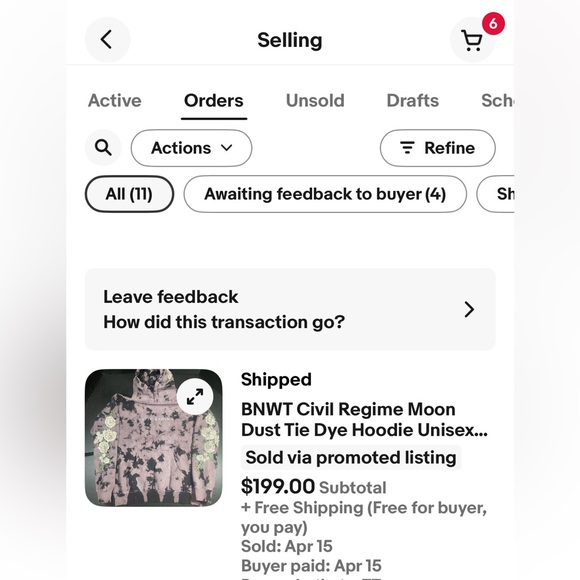Switch to the Unsold tab
The width and height of the screenshot is (580, 580).
point(315,101)
